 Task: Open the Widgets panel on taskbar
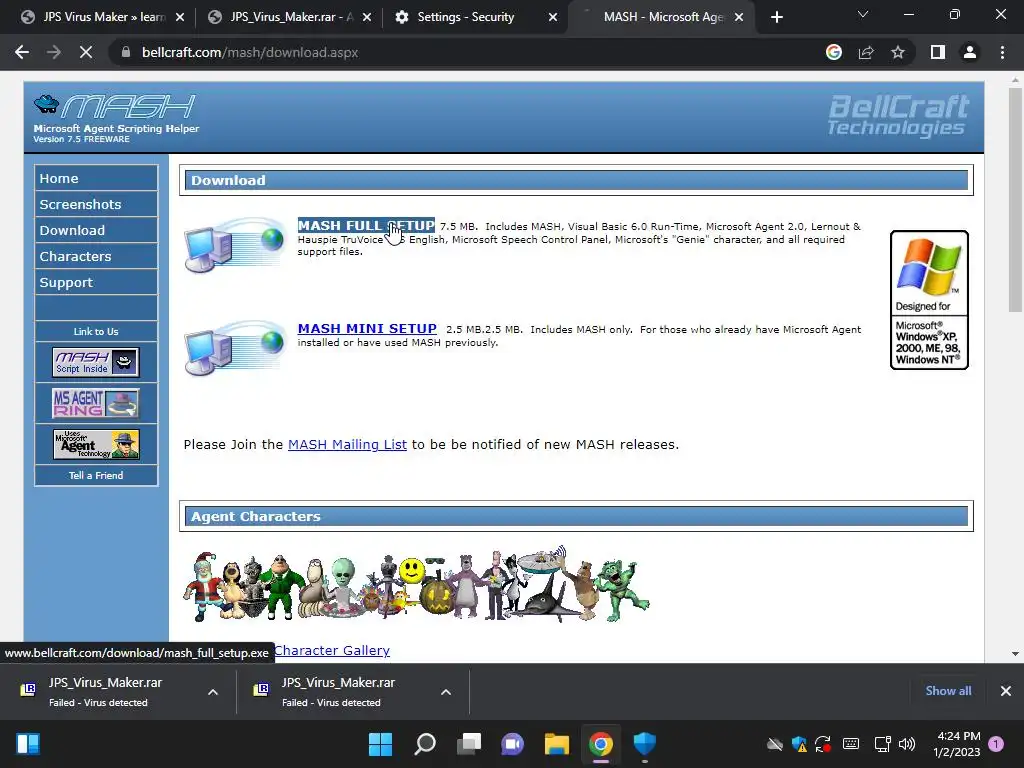[x=28, y=744]
